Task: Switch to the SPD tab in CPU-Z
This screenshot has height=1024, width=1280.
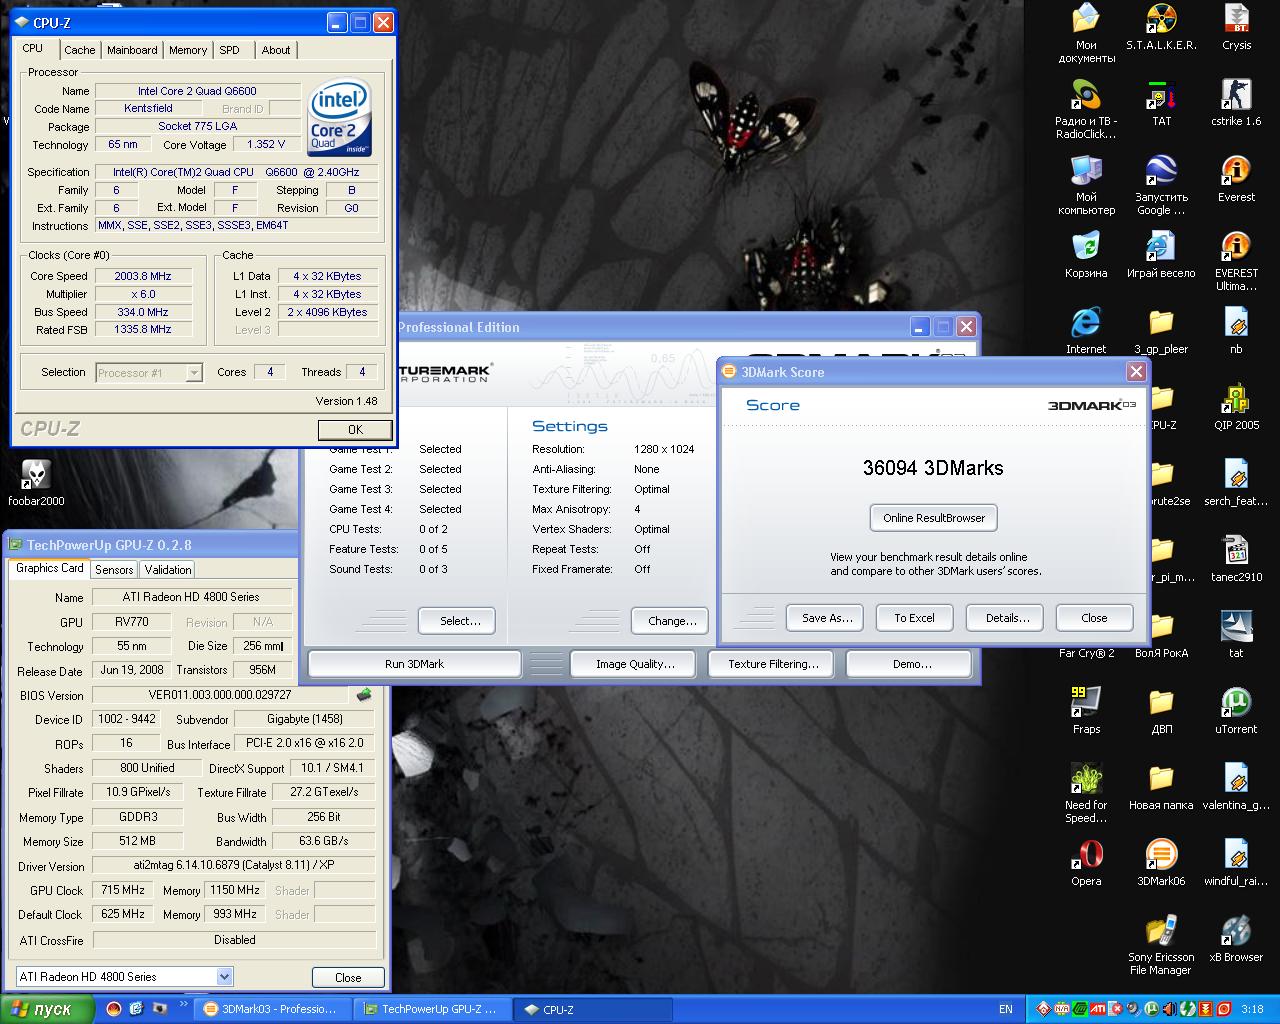Action: coord(230,50)
